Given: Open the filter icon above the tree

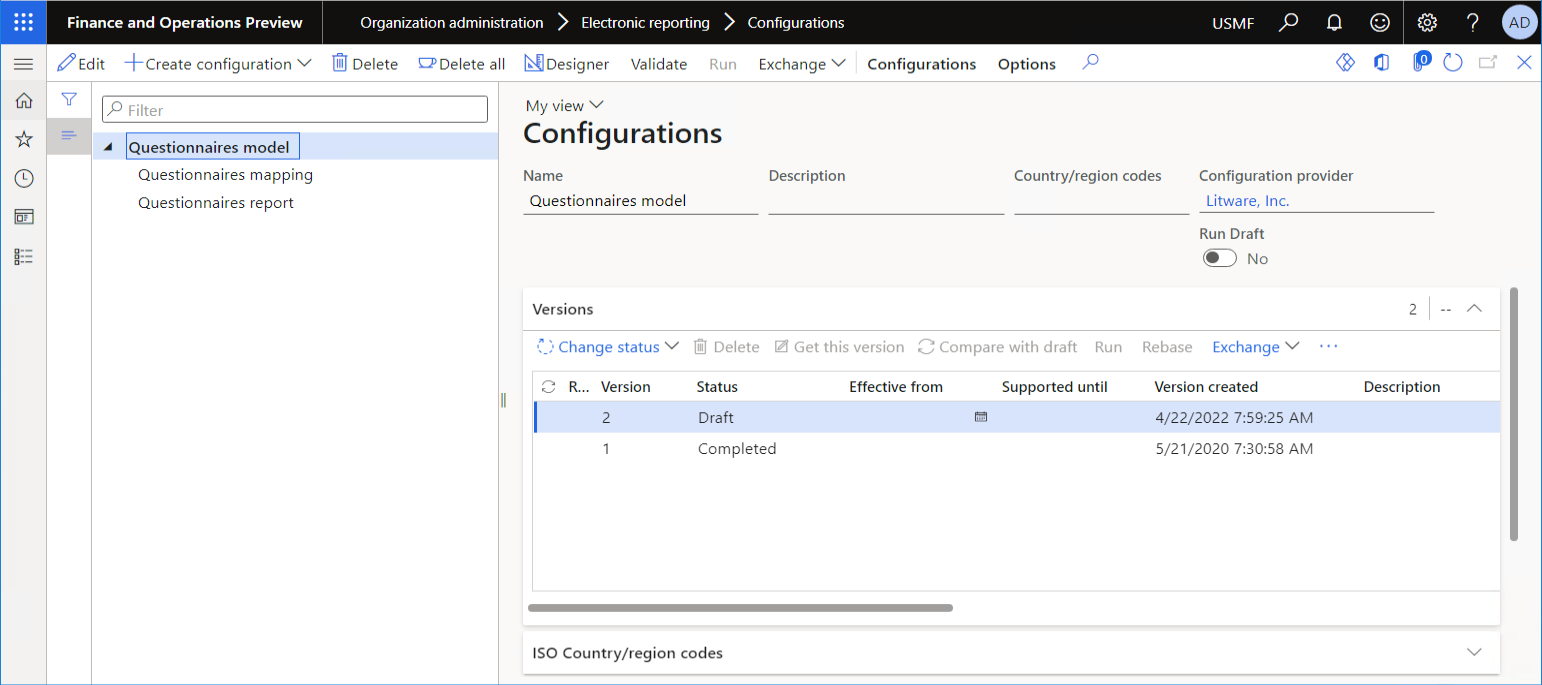Looking at the screenshot, I should point(68,100).
